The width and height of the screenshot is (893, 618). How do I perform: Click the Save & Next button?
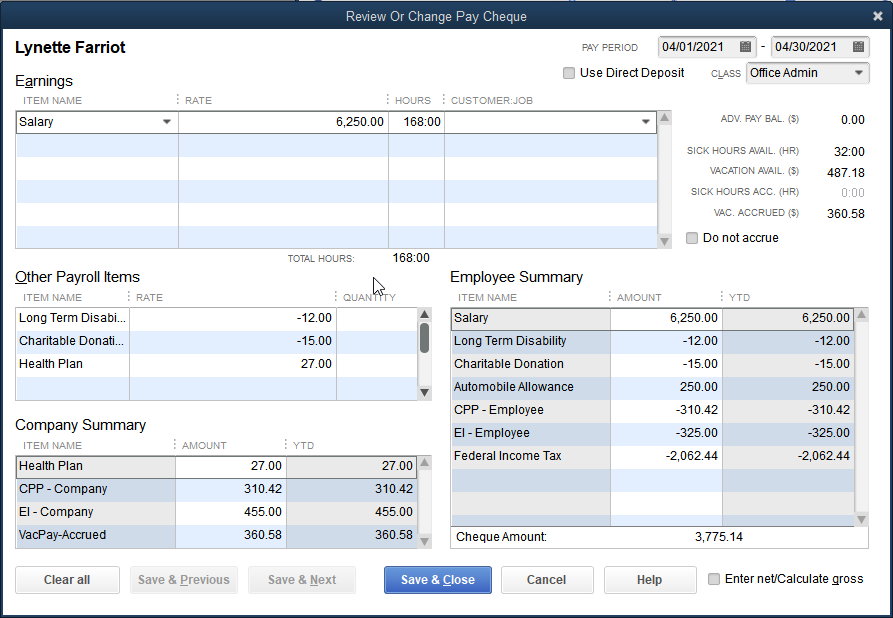[x=302, y=580]
